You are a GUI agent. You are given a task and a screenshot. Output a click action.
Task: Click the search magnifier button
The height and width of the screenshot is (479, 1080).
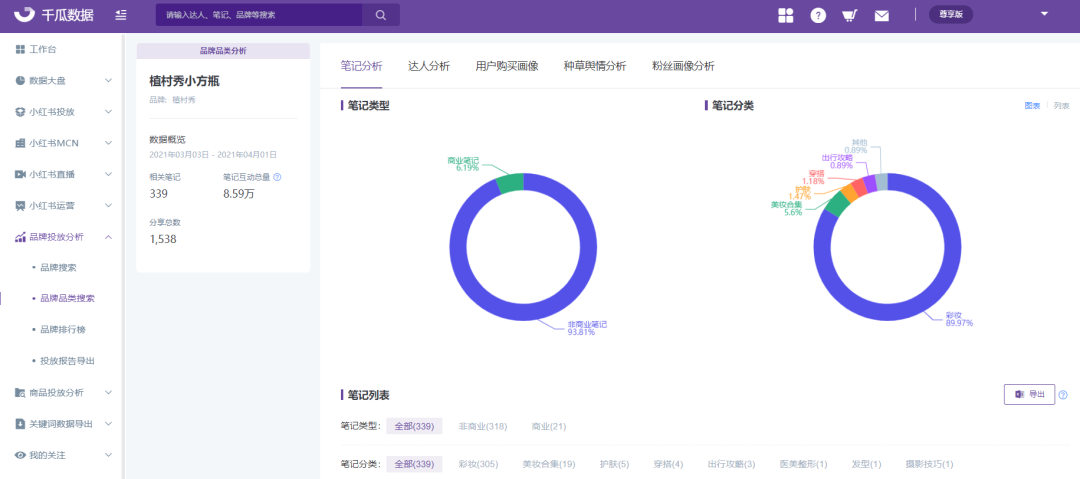tap(381, 15)
